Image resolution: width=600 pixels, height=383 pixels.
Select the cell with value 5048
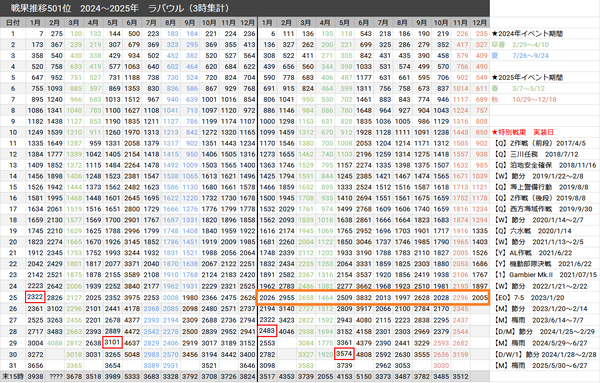pos(132,355)
